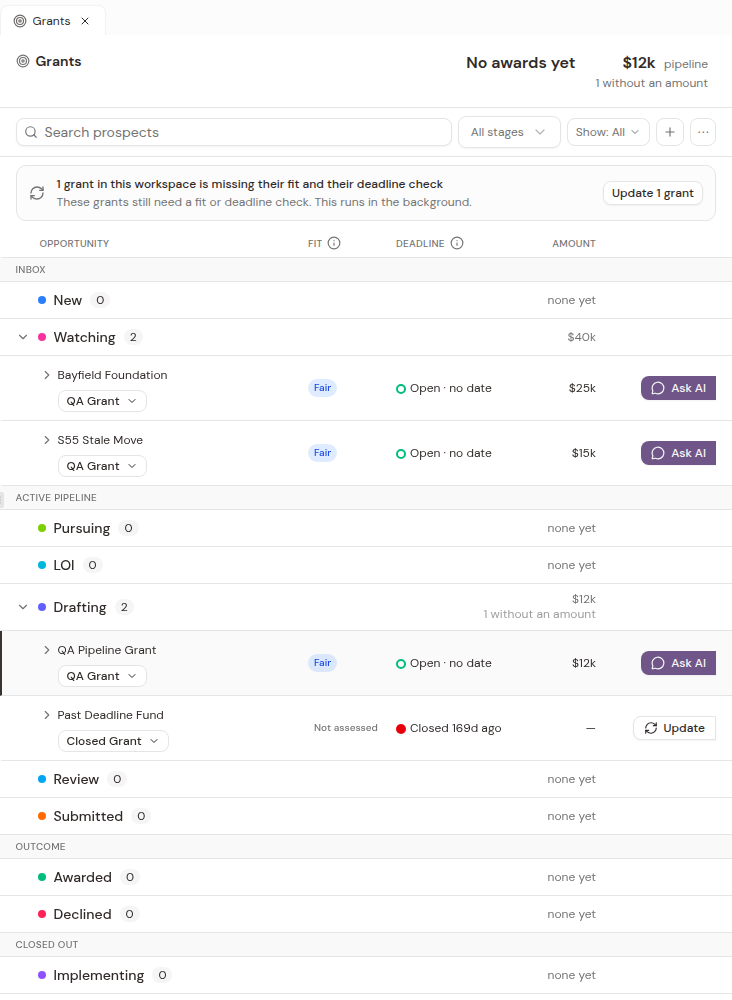This screenshot has height=1000, width=732.
Task: Click the purple Drafting stage color dot
Action: point(42,607)
